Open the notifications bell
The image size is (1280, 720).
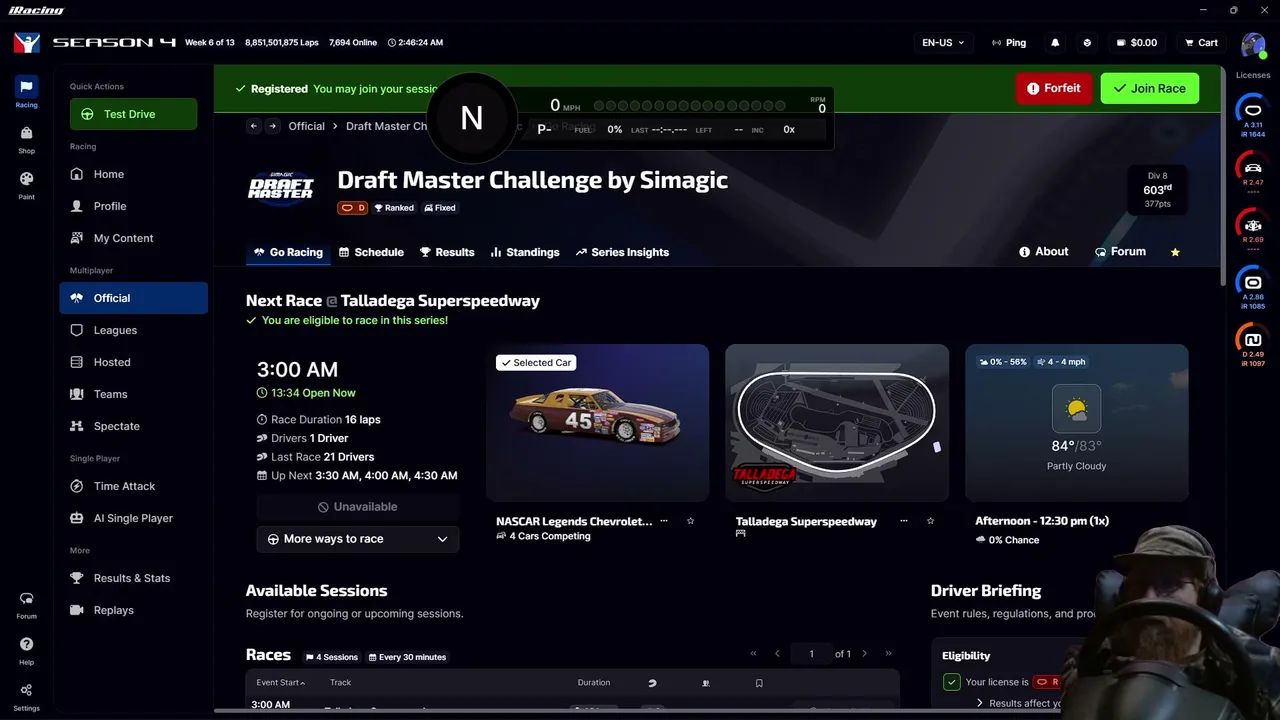1055,43
